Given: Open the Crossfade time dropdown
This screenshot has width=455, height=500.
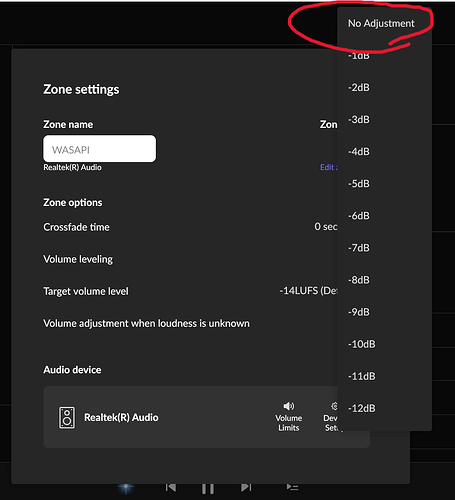Looking at the screenshot, I should 325,227.
